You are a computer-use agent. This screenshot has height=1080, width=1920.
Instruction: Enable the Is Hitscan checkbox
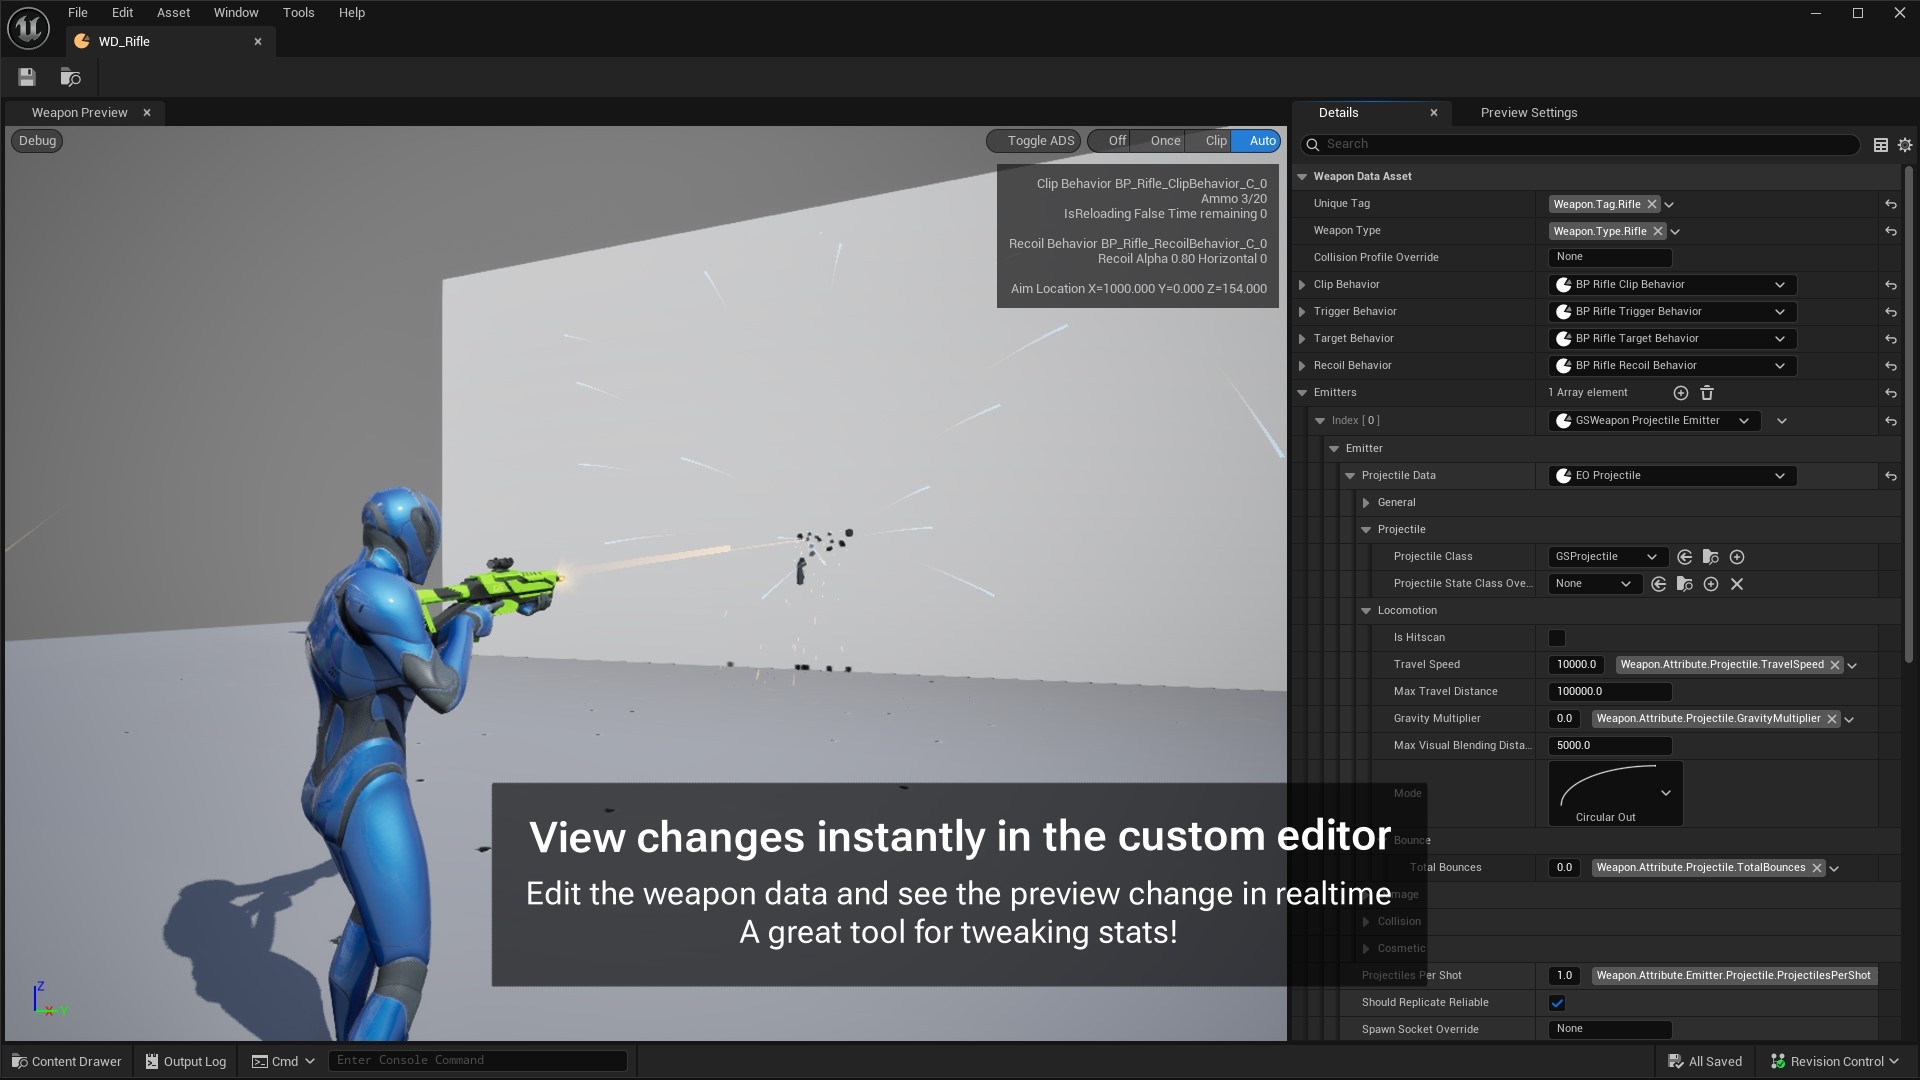(1557, 638)
